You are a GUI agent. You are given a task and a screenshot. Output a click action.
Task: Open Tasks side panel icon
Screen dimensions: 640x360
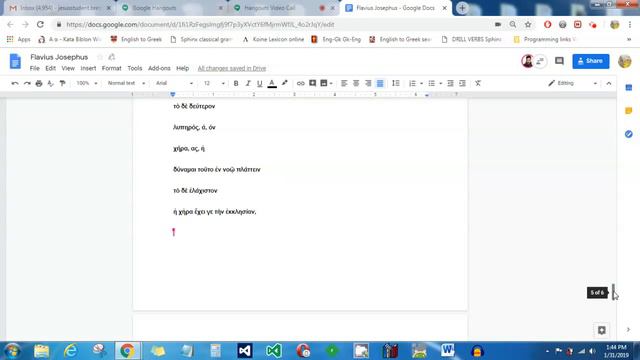(629, 134)
